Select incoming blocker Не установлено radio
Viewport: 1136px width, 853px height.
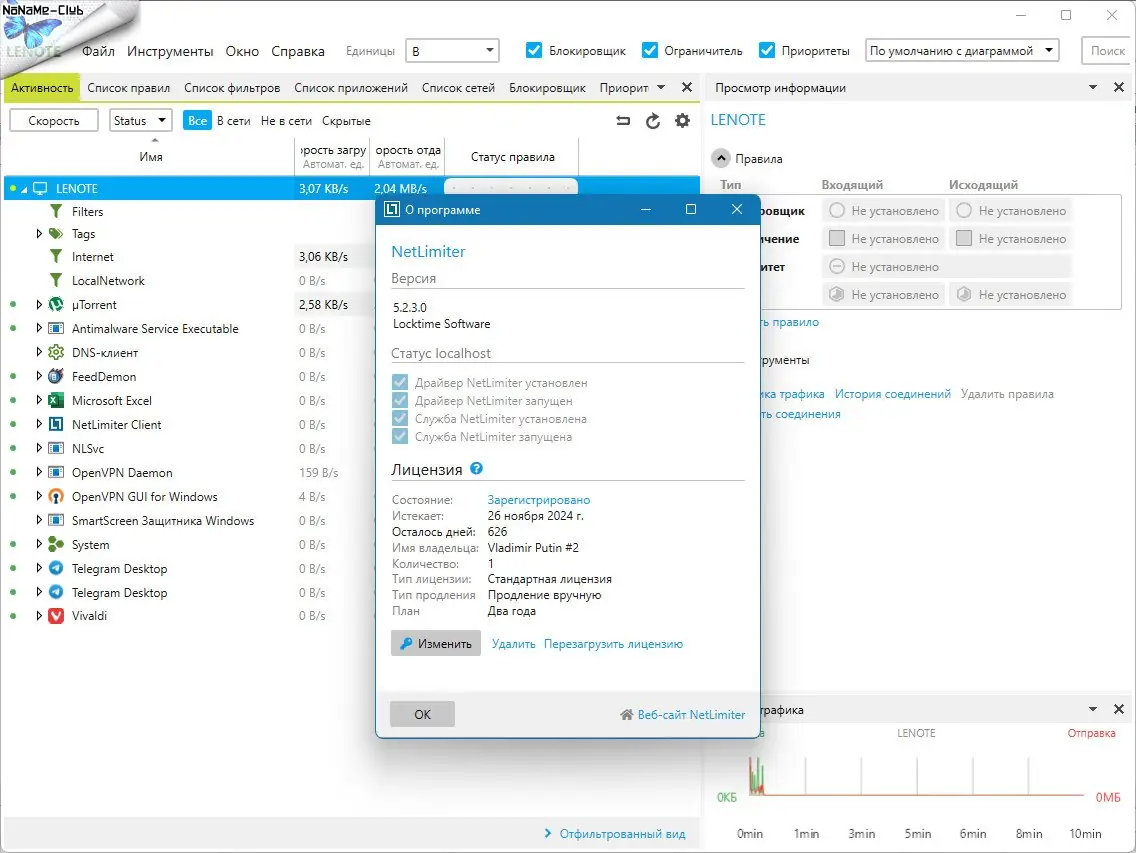tap(837, 210)
